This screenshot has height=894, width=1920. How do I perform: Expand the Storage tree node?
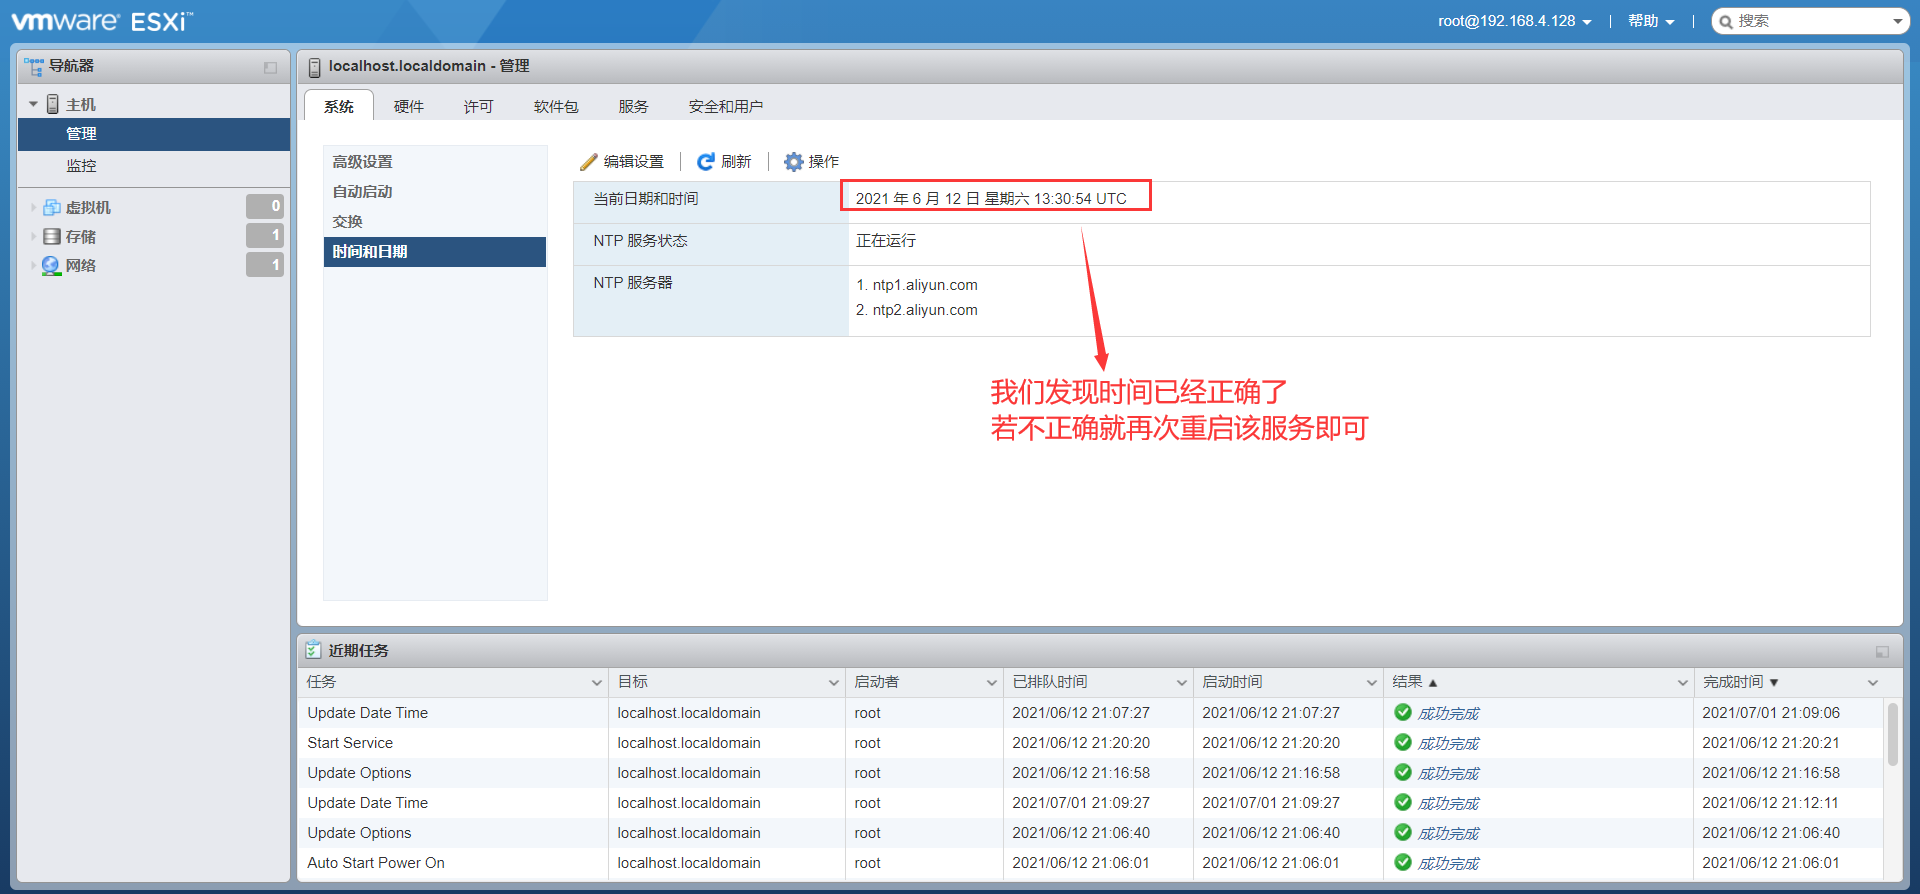click(x=33, y=236)
